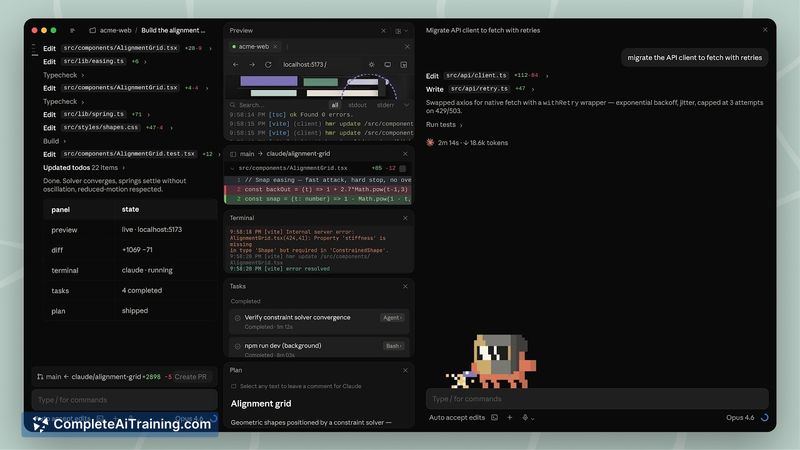Click the pixel creature mascot
800x450 pixels.
(491, 362)
